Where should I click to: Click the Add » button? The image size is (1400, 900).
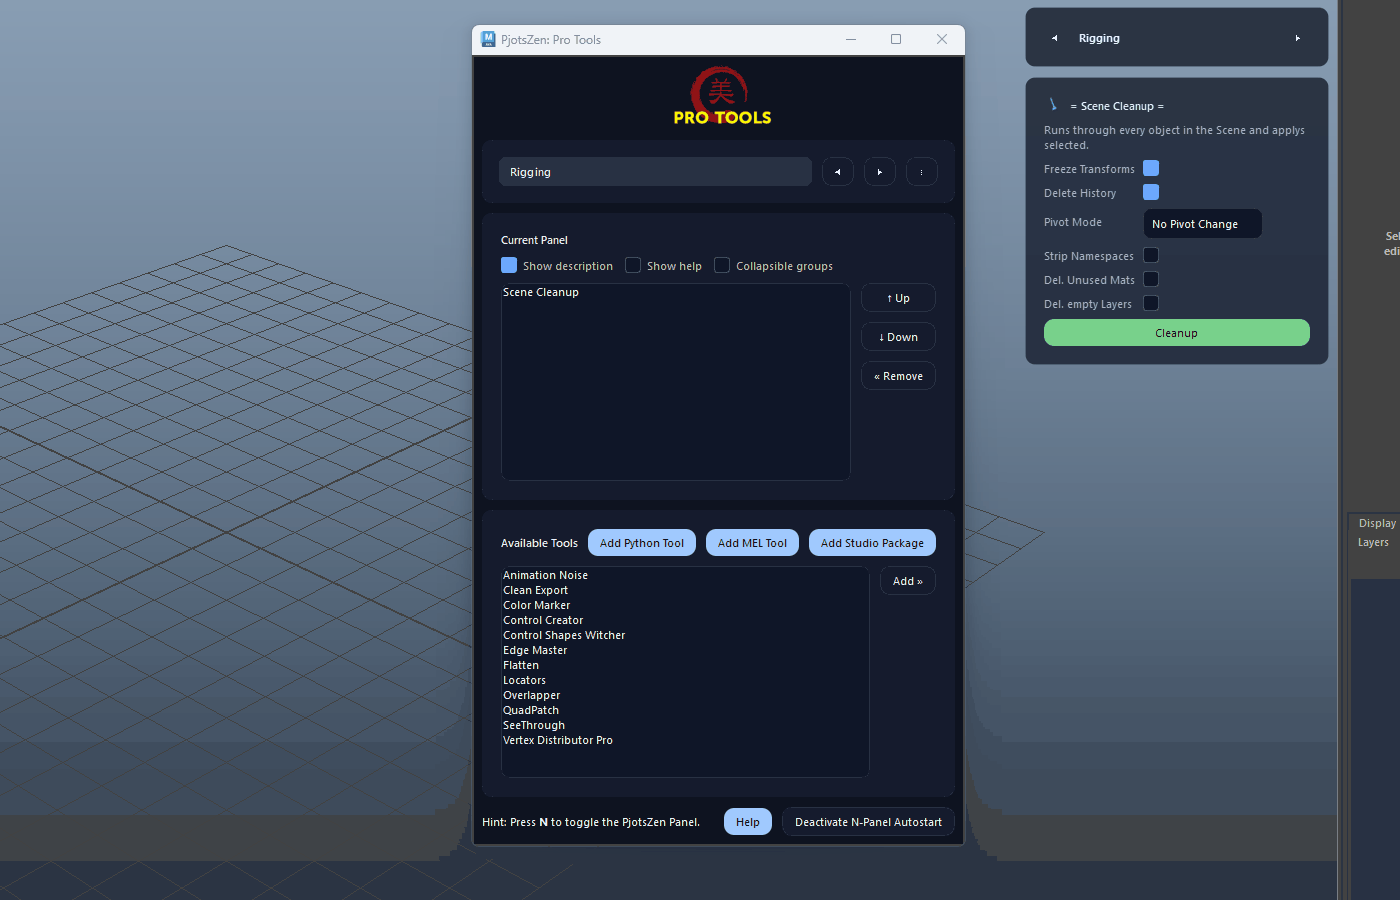pyautogui.click(x=908, y=581)
